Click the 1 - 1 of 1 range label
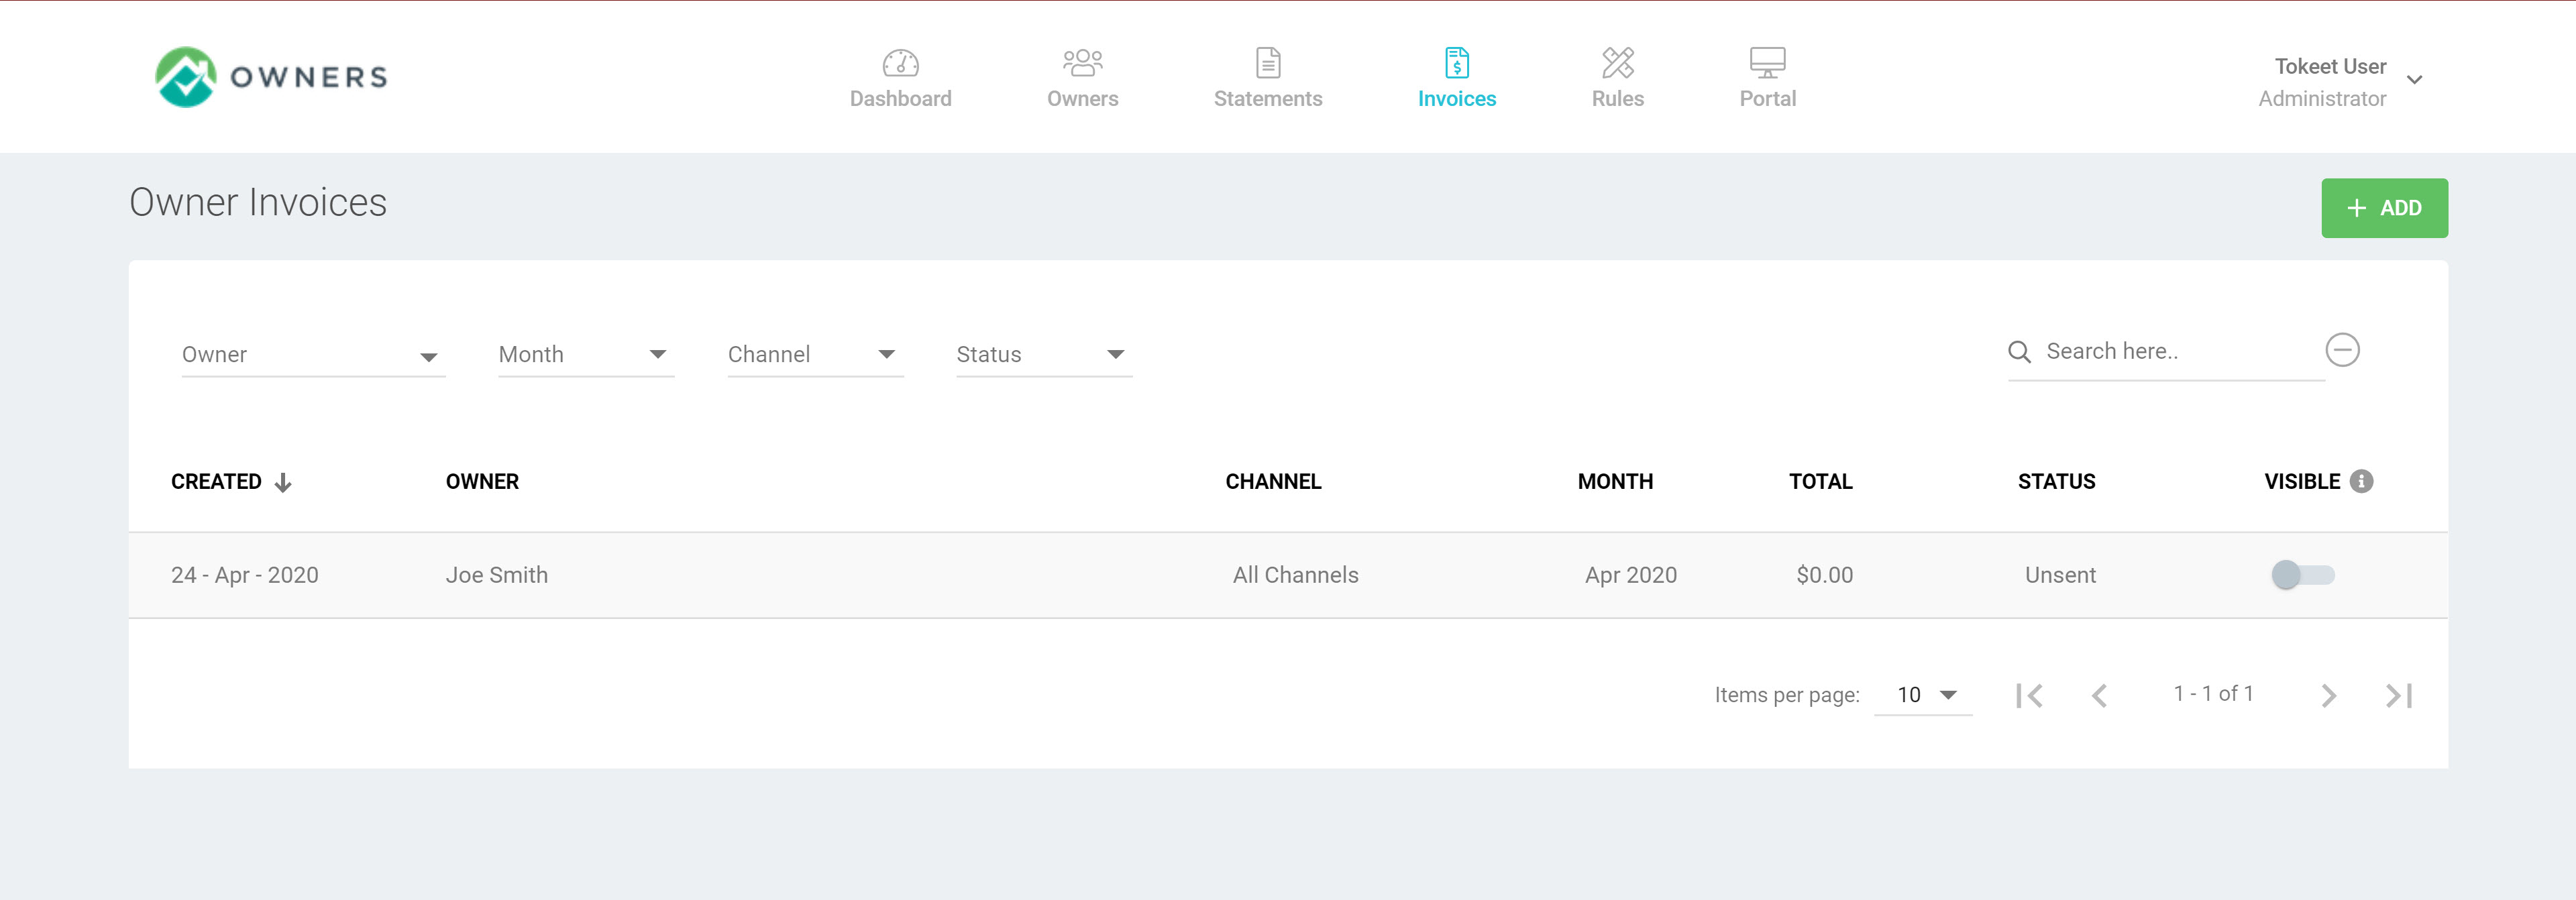Image resolution: width=2576 pixels, height=900 pixels. click(2213, 694)
